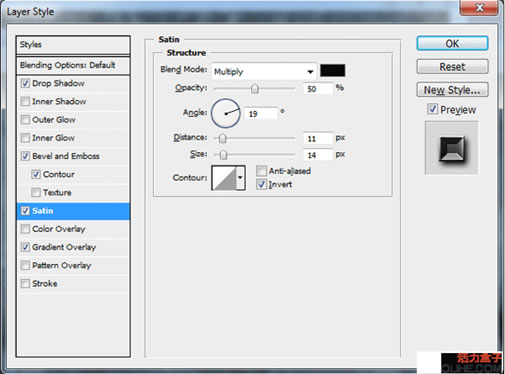Disable the Drop Shadow checkbox
The width and height of the screenshot is (505, 374).
pyautogui.click(x=25, y=83)
